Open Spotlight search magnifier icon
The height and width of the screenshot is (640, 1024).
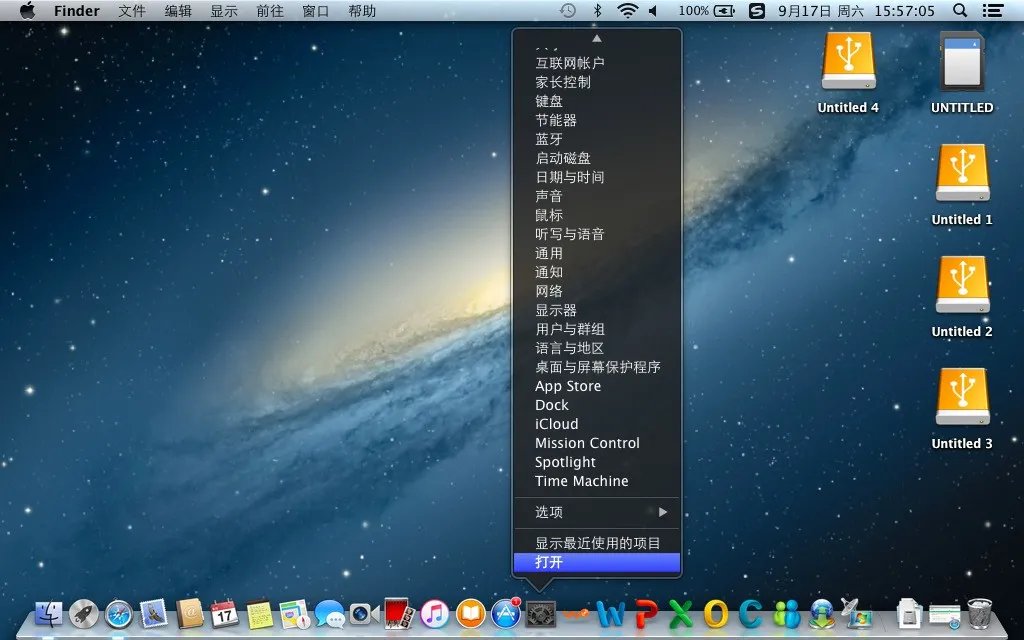(x=960, y=11)
